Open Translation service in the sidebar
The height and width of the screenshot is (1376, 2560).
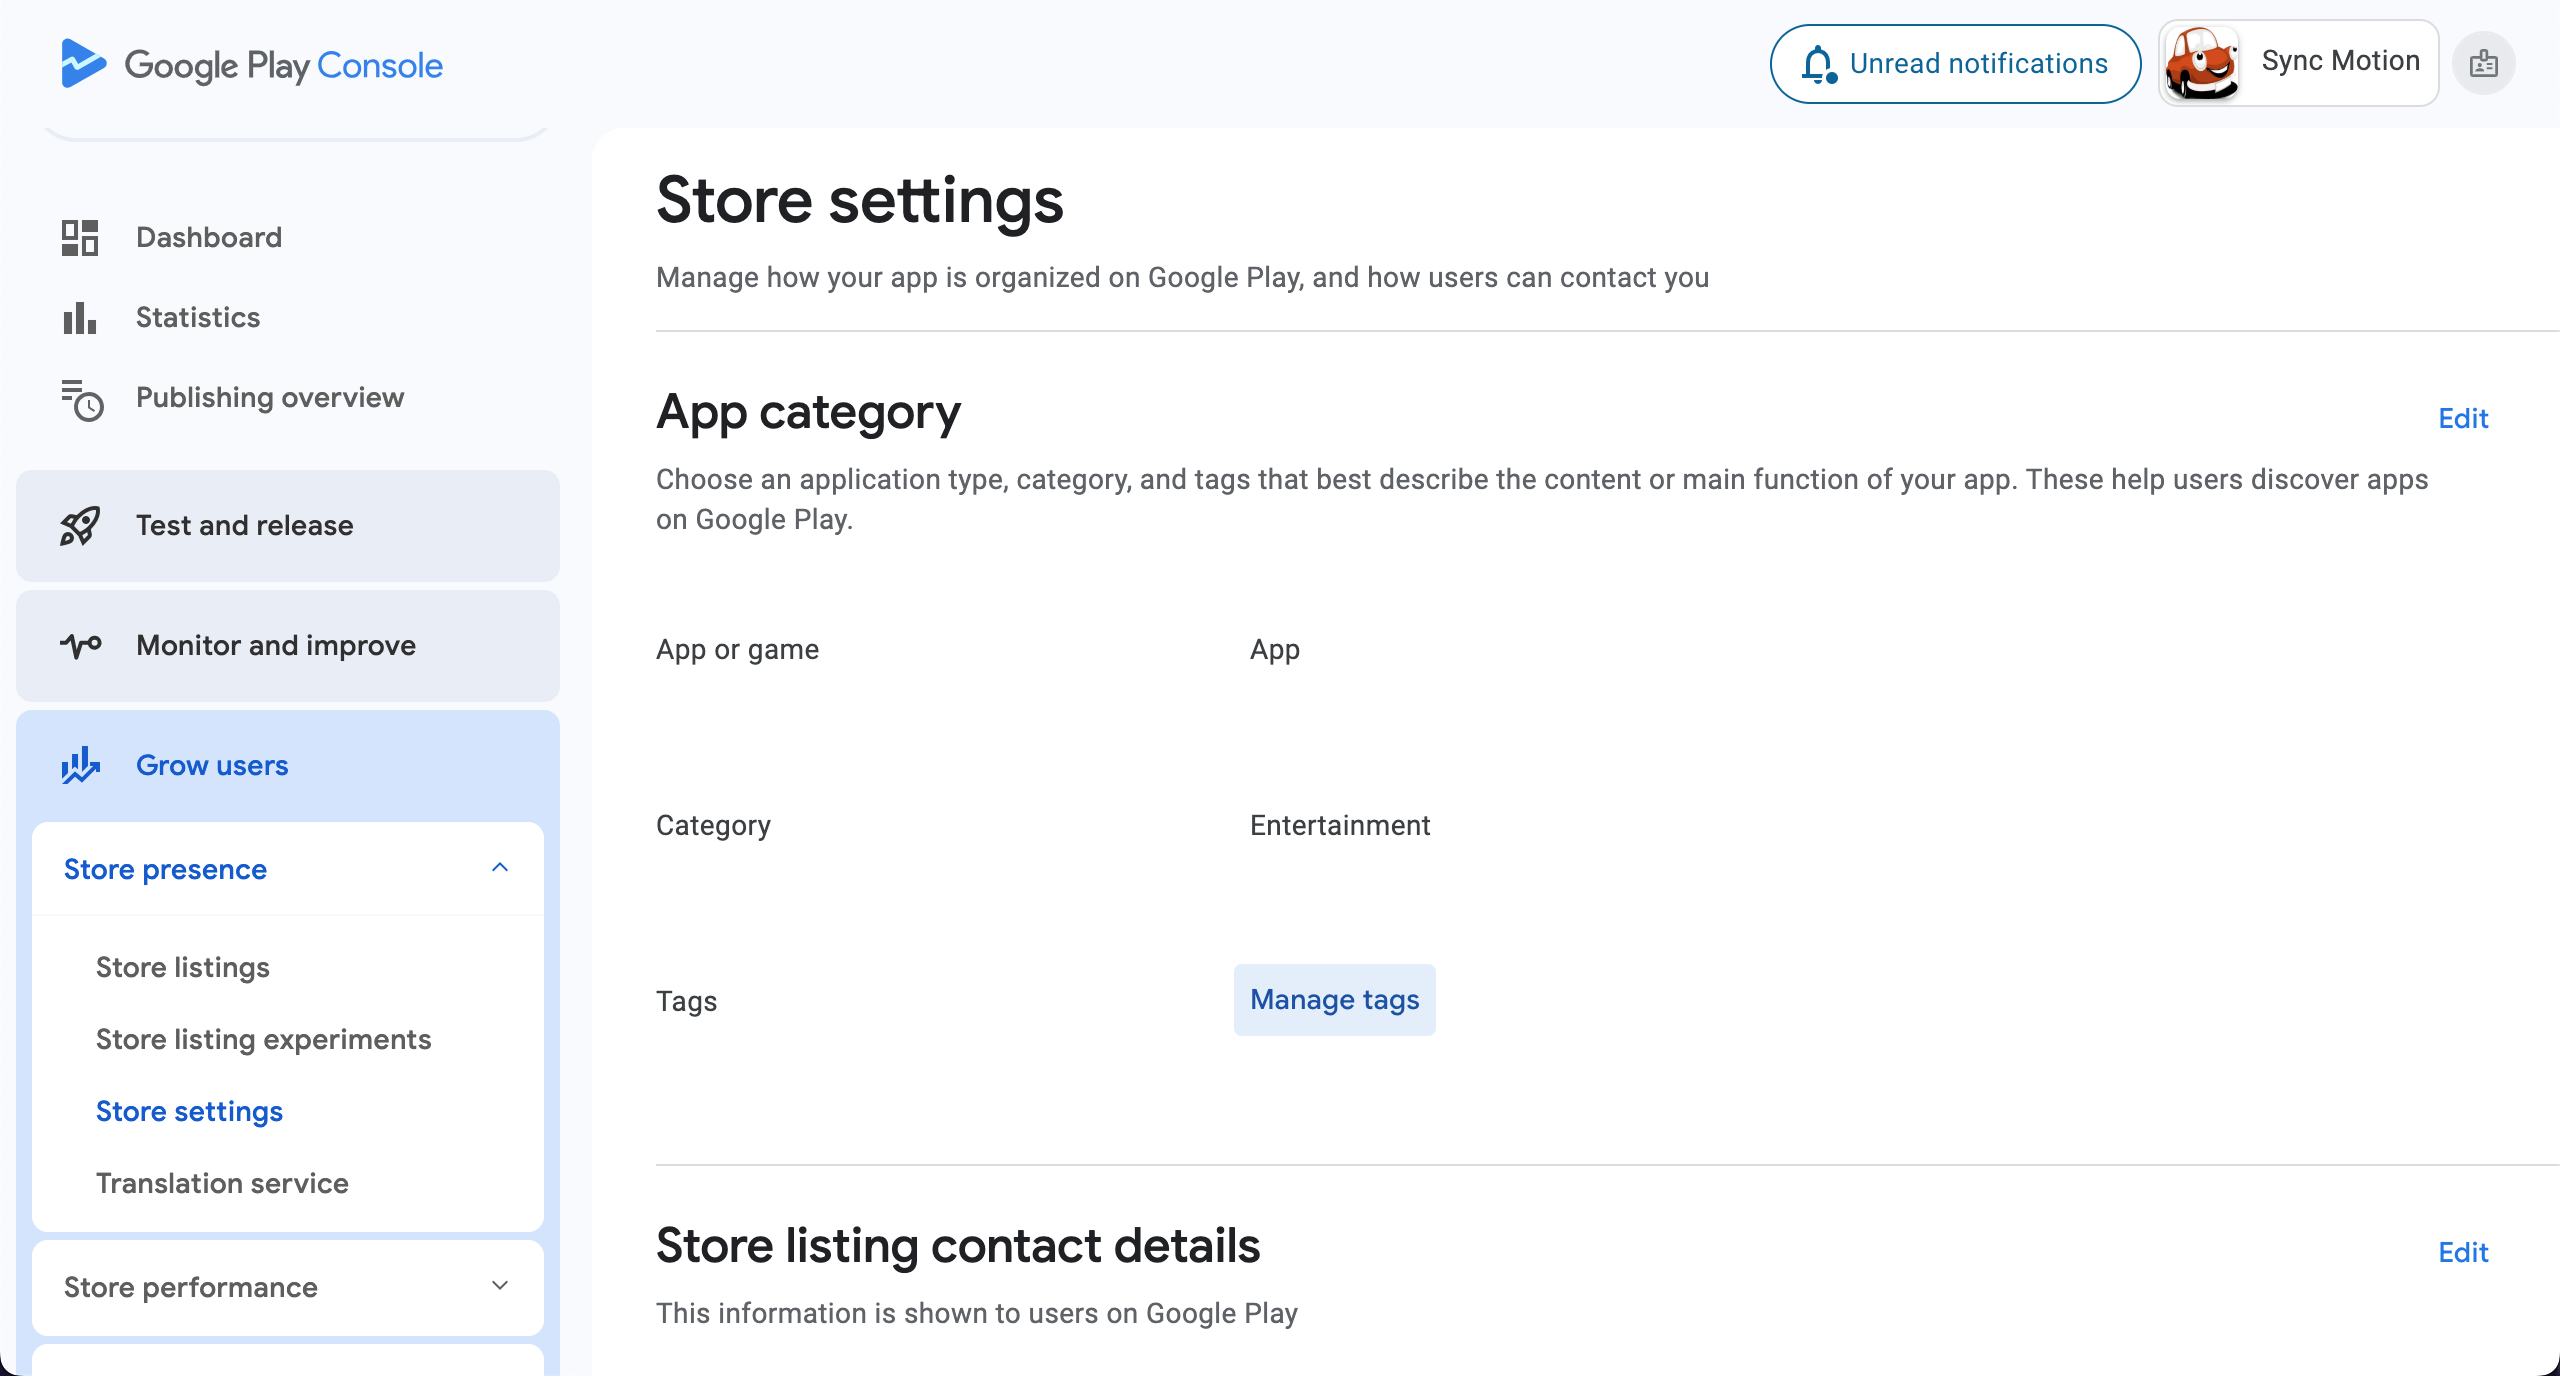click(x=222, y=1184)
